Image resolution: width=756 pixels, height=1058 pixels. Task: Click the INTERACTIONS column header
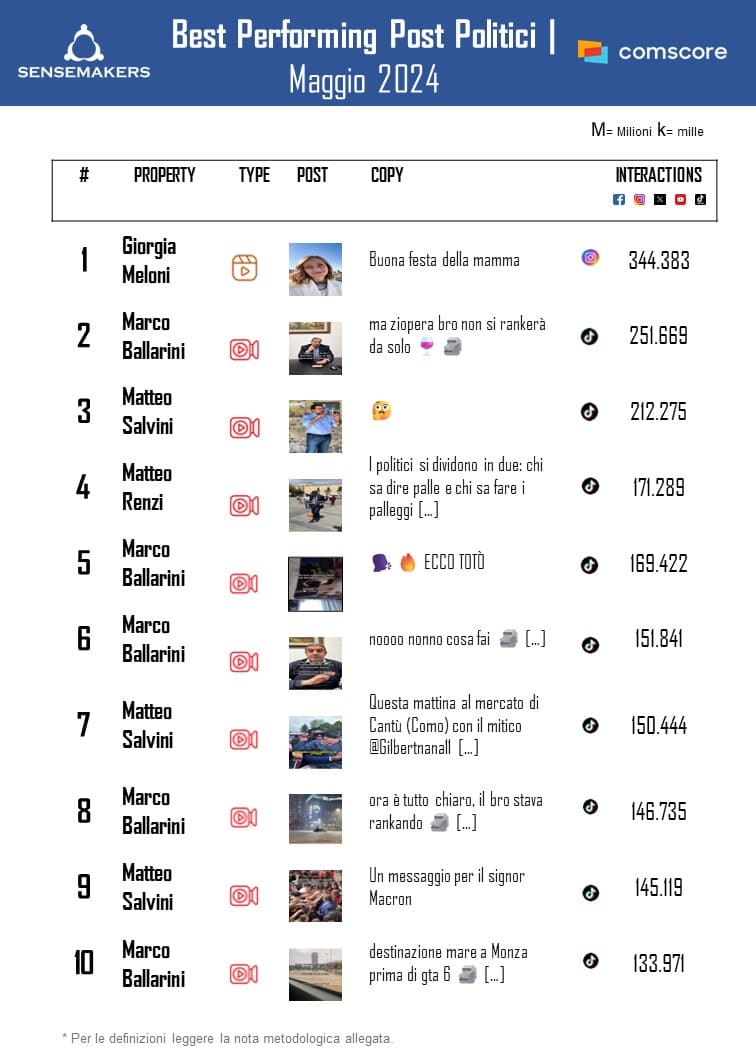pyautogui.click(x=658, y=175)
